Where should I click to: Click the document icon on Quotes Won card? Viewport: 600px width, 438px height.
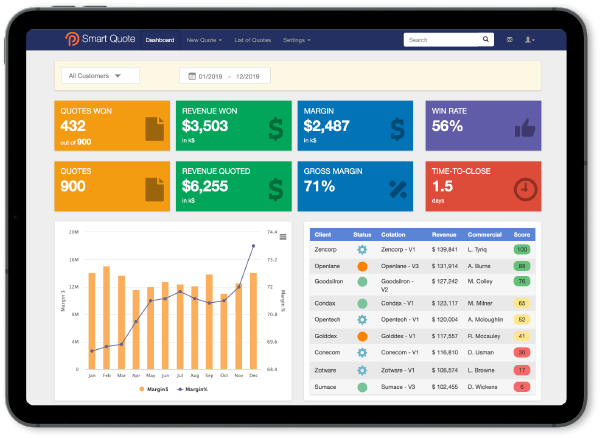pos(155,129)
